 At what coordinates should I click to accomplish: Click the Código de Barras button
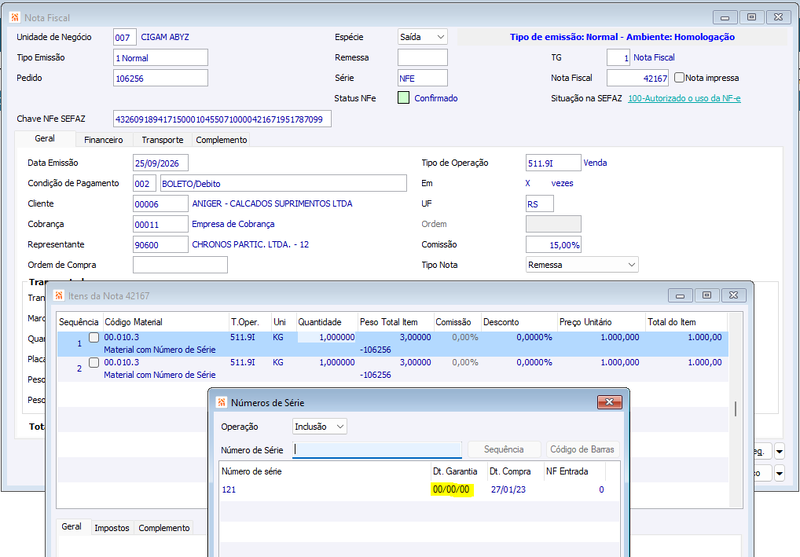[582, 449]
